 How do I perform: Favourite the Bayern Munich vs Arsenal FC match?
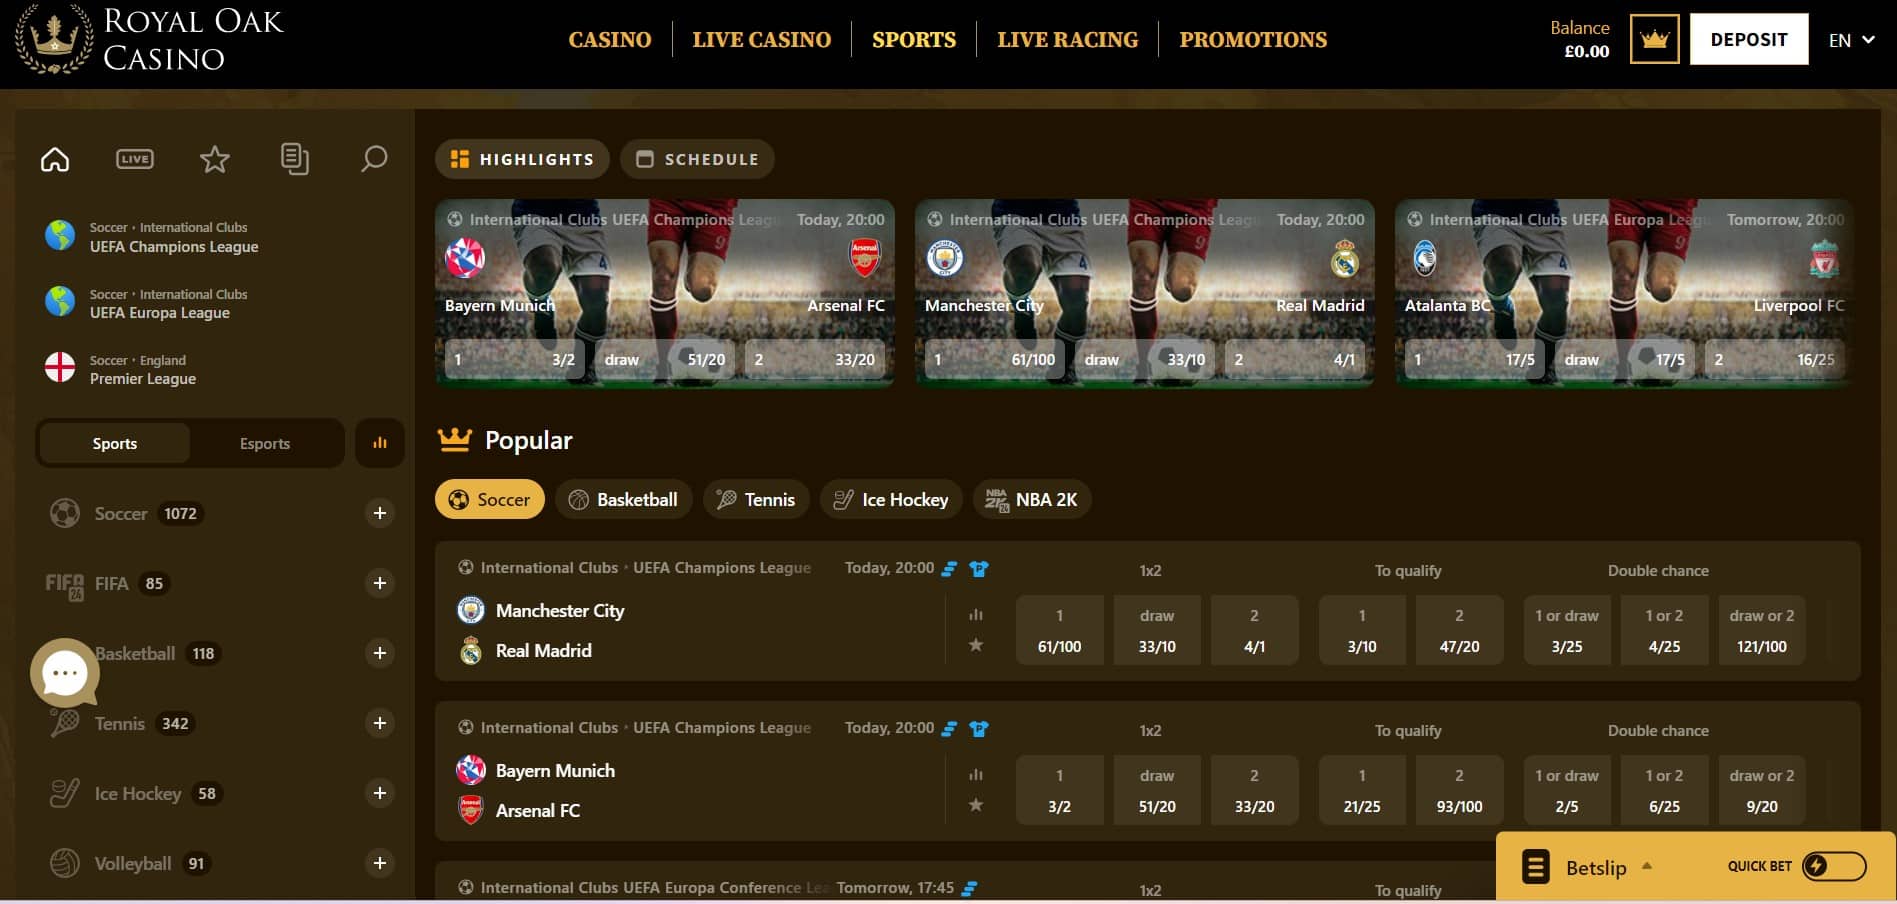[x=976, y=805]
